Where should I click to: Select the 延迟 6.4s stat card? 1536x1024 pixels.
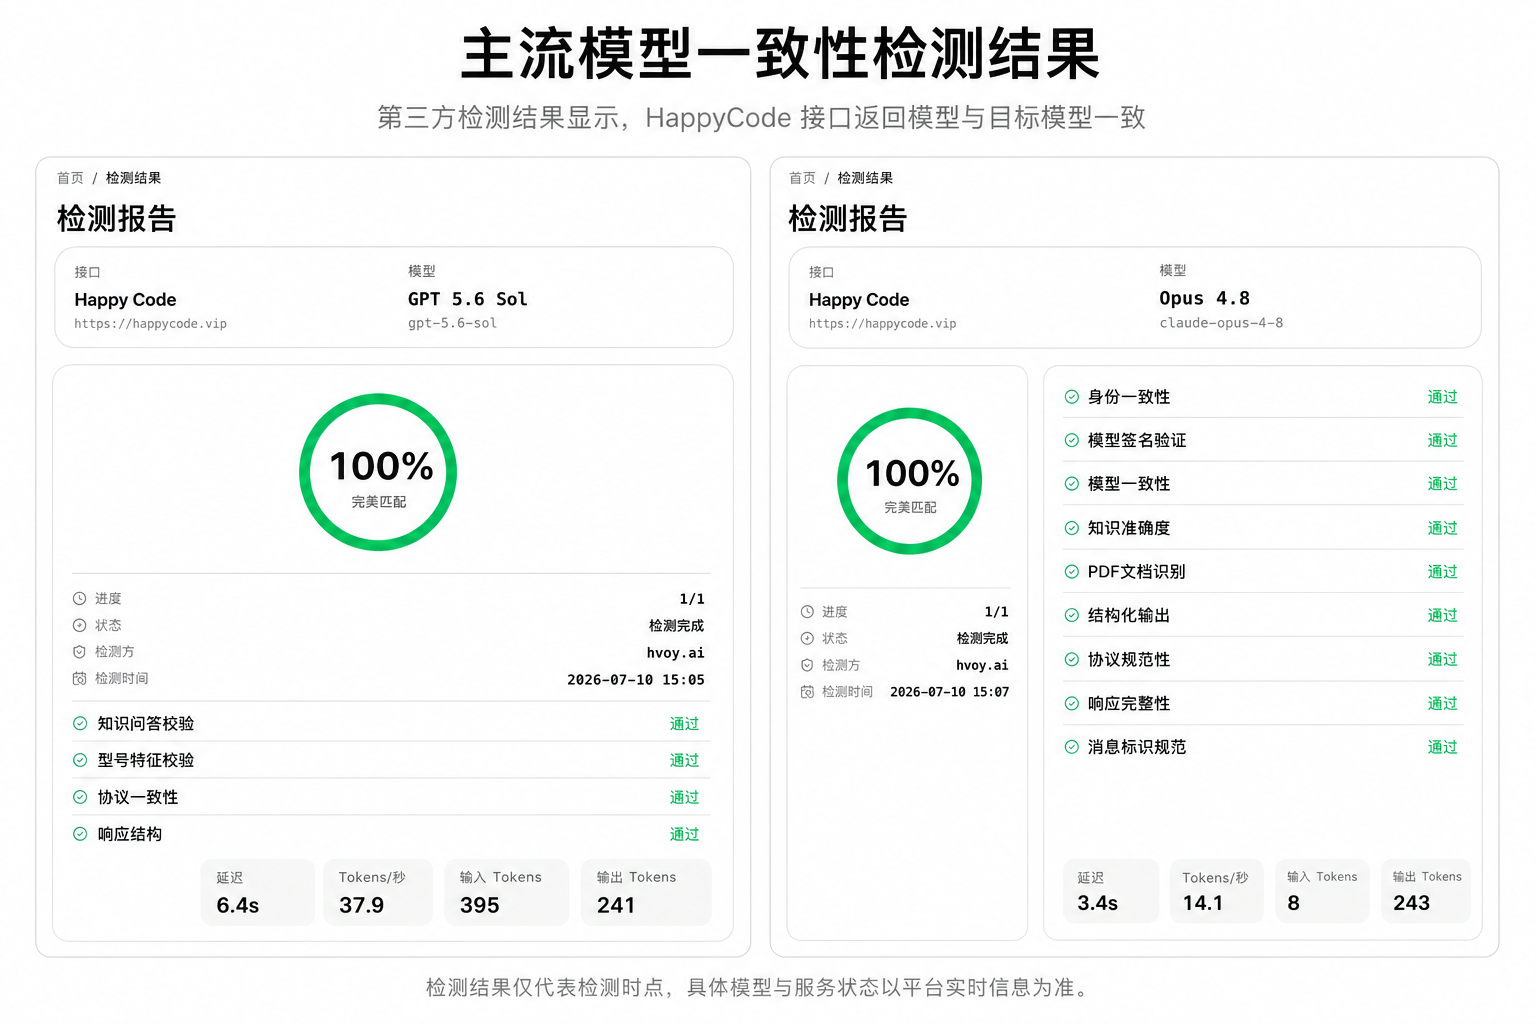[258, 892]
